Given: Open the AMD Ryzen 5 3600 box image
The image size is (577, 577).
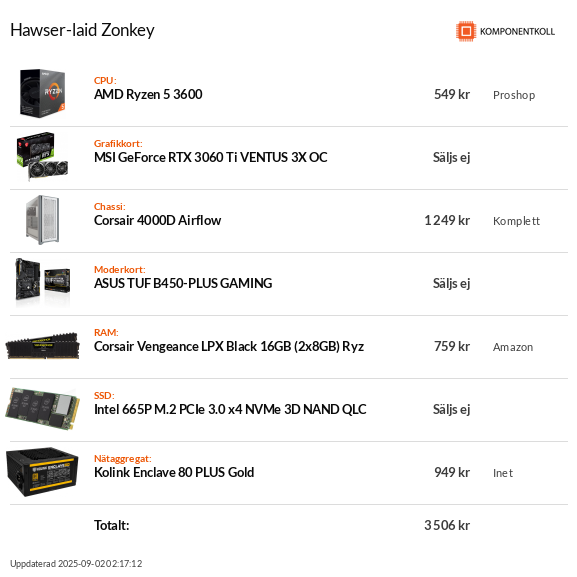Looking at the screenshot, I should coord(42,93).
